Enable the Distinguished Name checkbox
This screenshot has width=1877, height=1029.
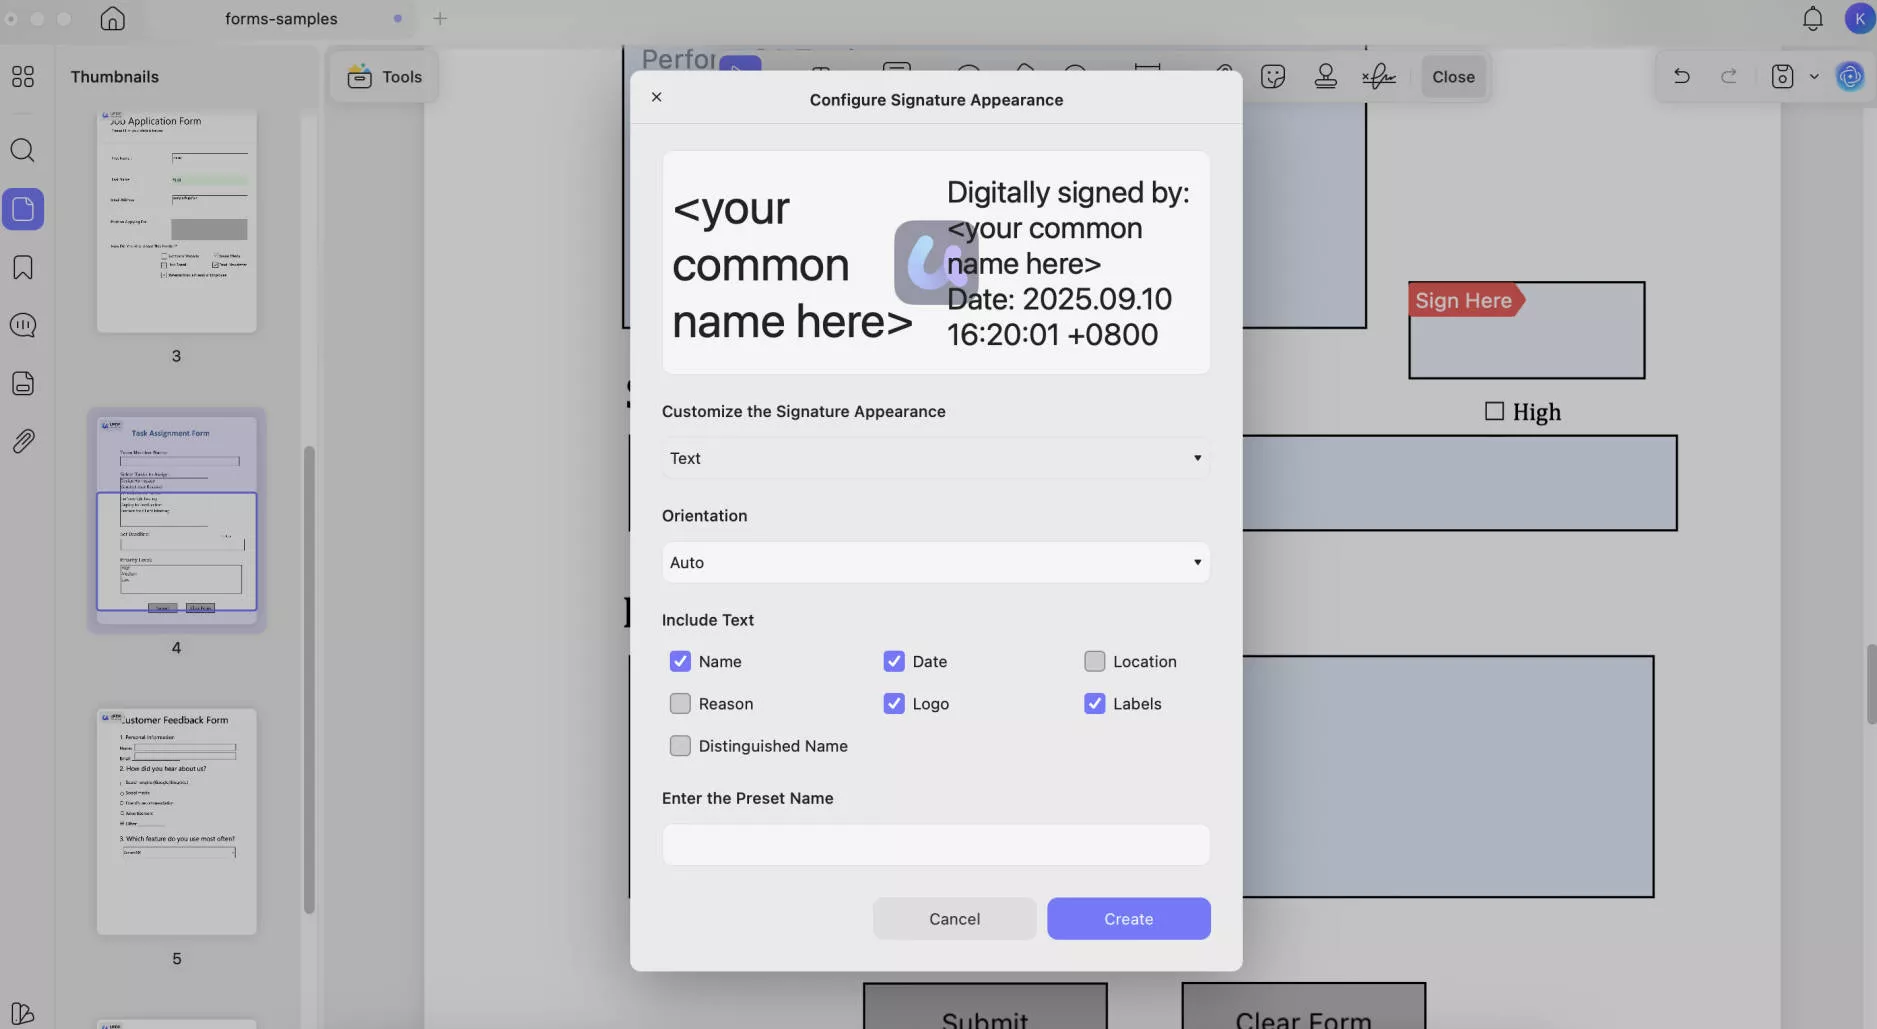click(680, 745)
